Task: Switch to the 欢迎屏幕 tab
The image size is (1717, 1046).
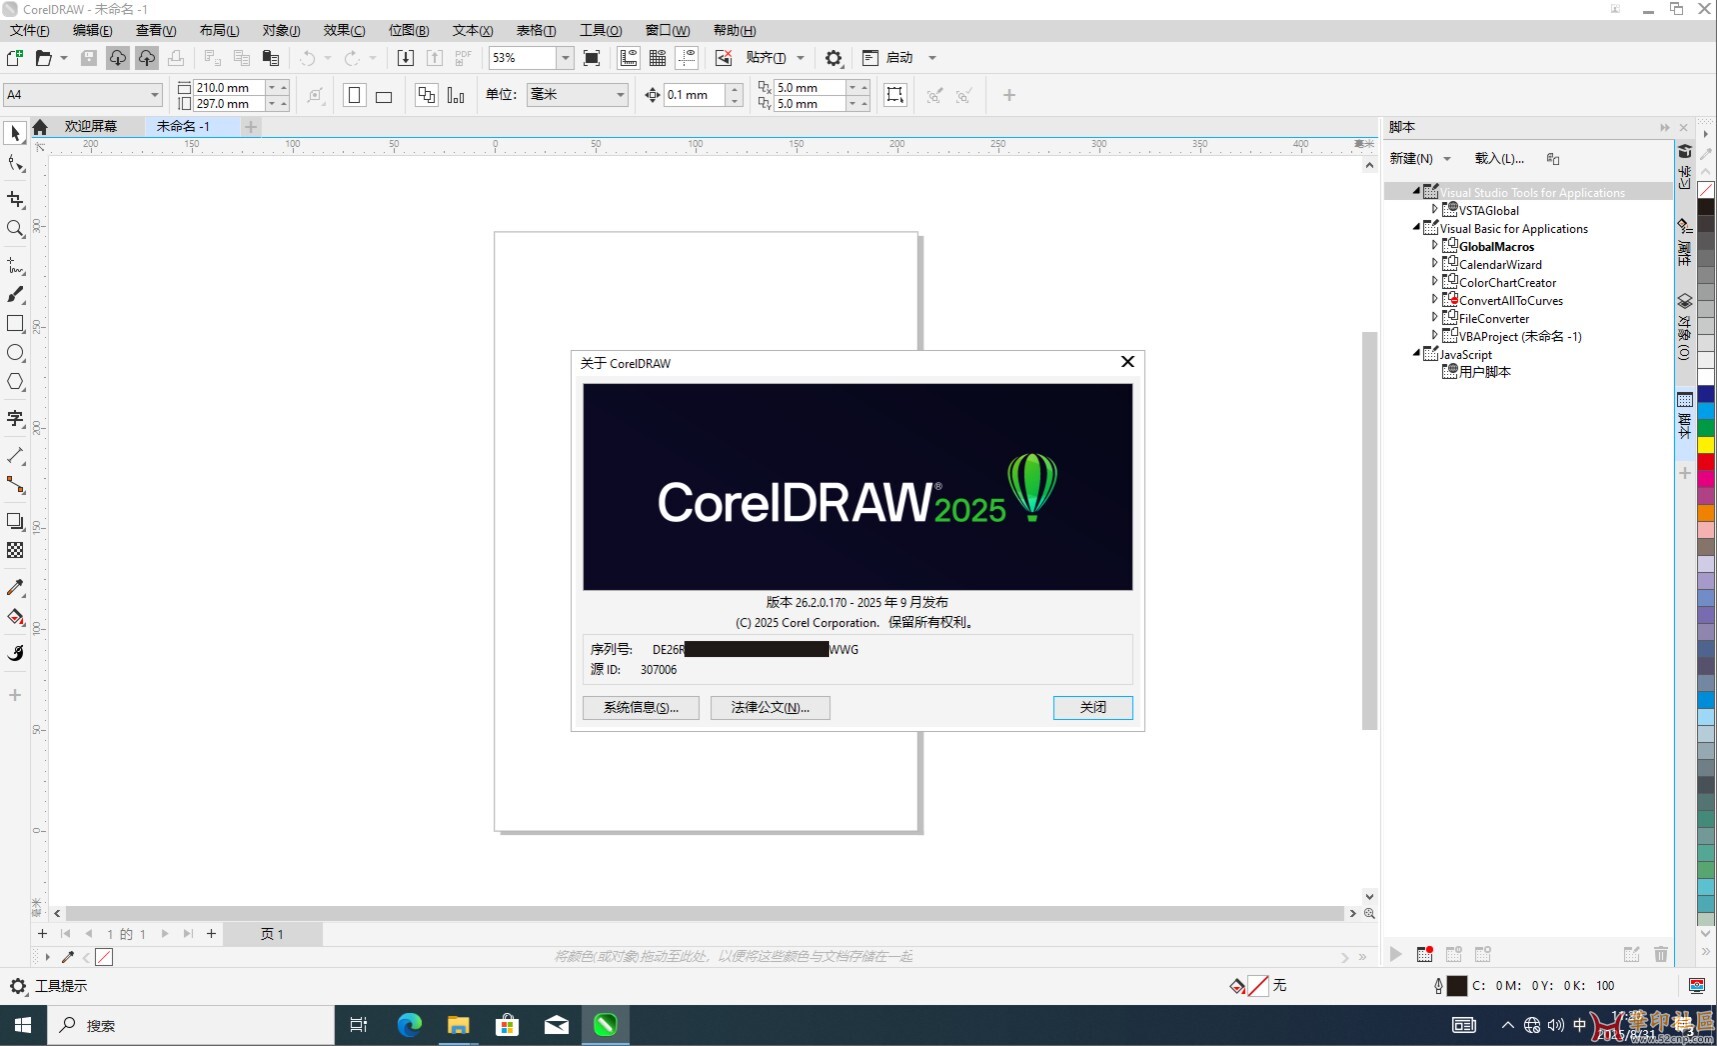Action: [x=90, y=126]
